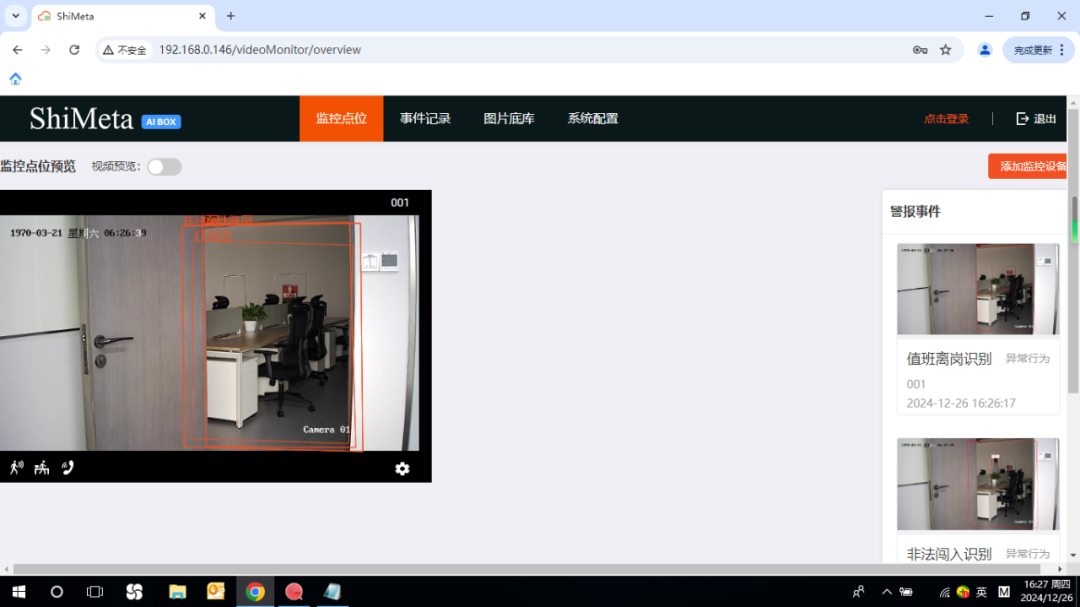Open the 图片底库 tab
The width and height of the screenshot is (1080, 607).
tap(509, 119)
